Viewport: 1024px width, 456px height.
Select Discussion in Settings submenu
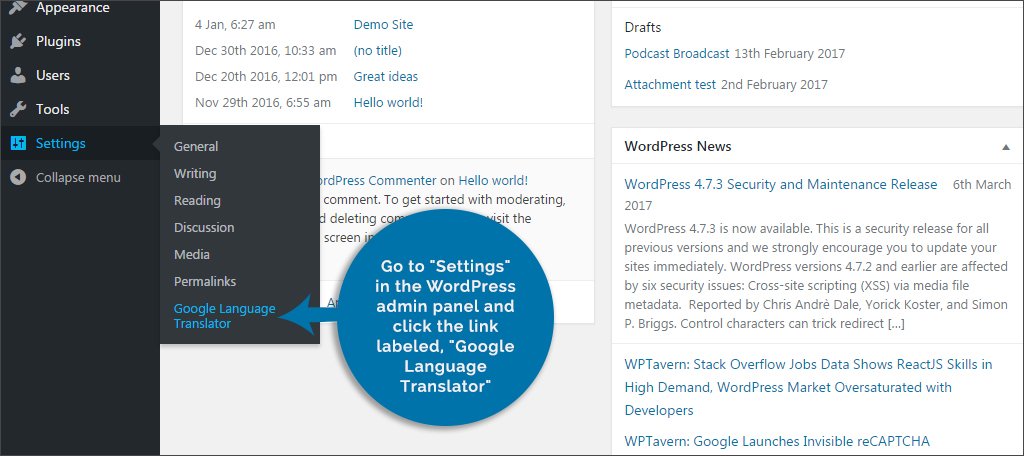click(204, 227)
